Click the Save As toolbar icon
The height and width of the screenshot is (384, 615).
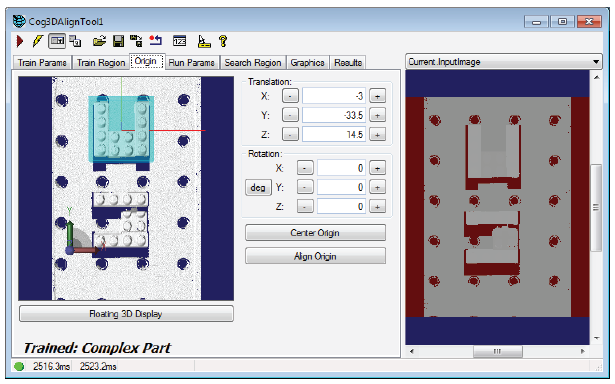click(x=136, y=41)
